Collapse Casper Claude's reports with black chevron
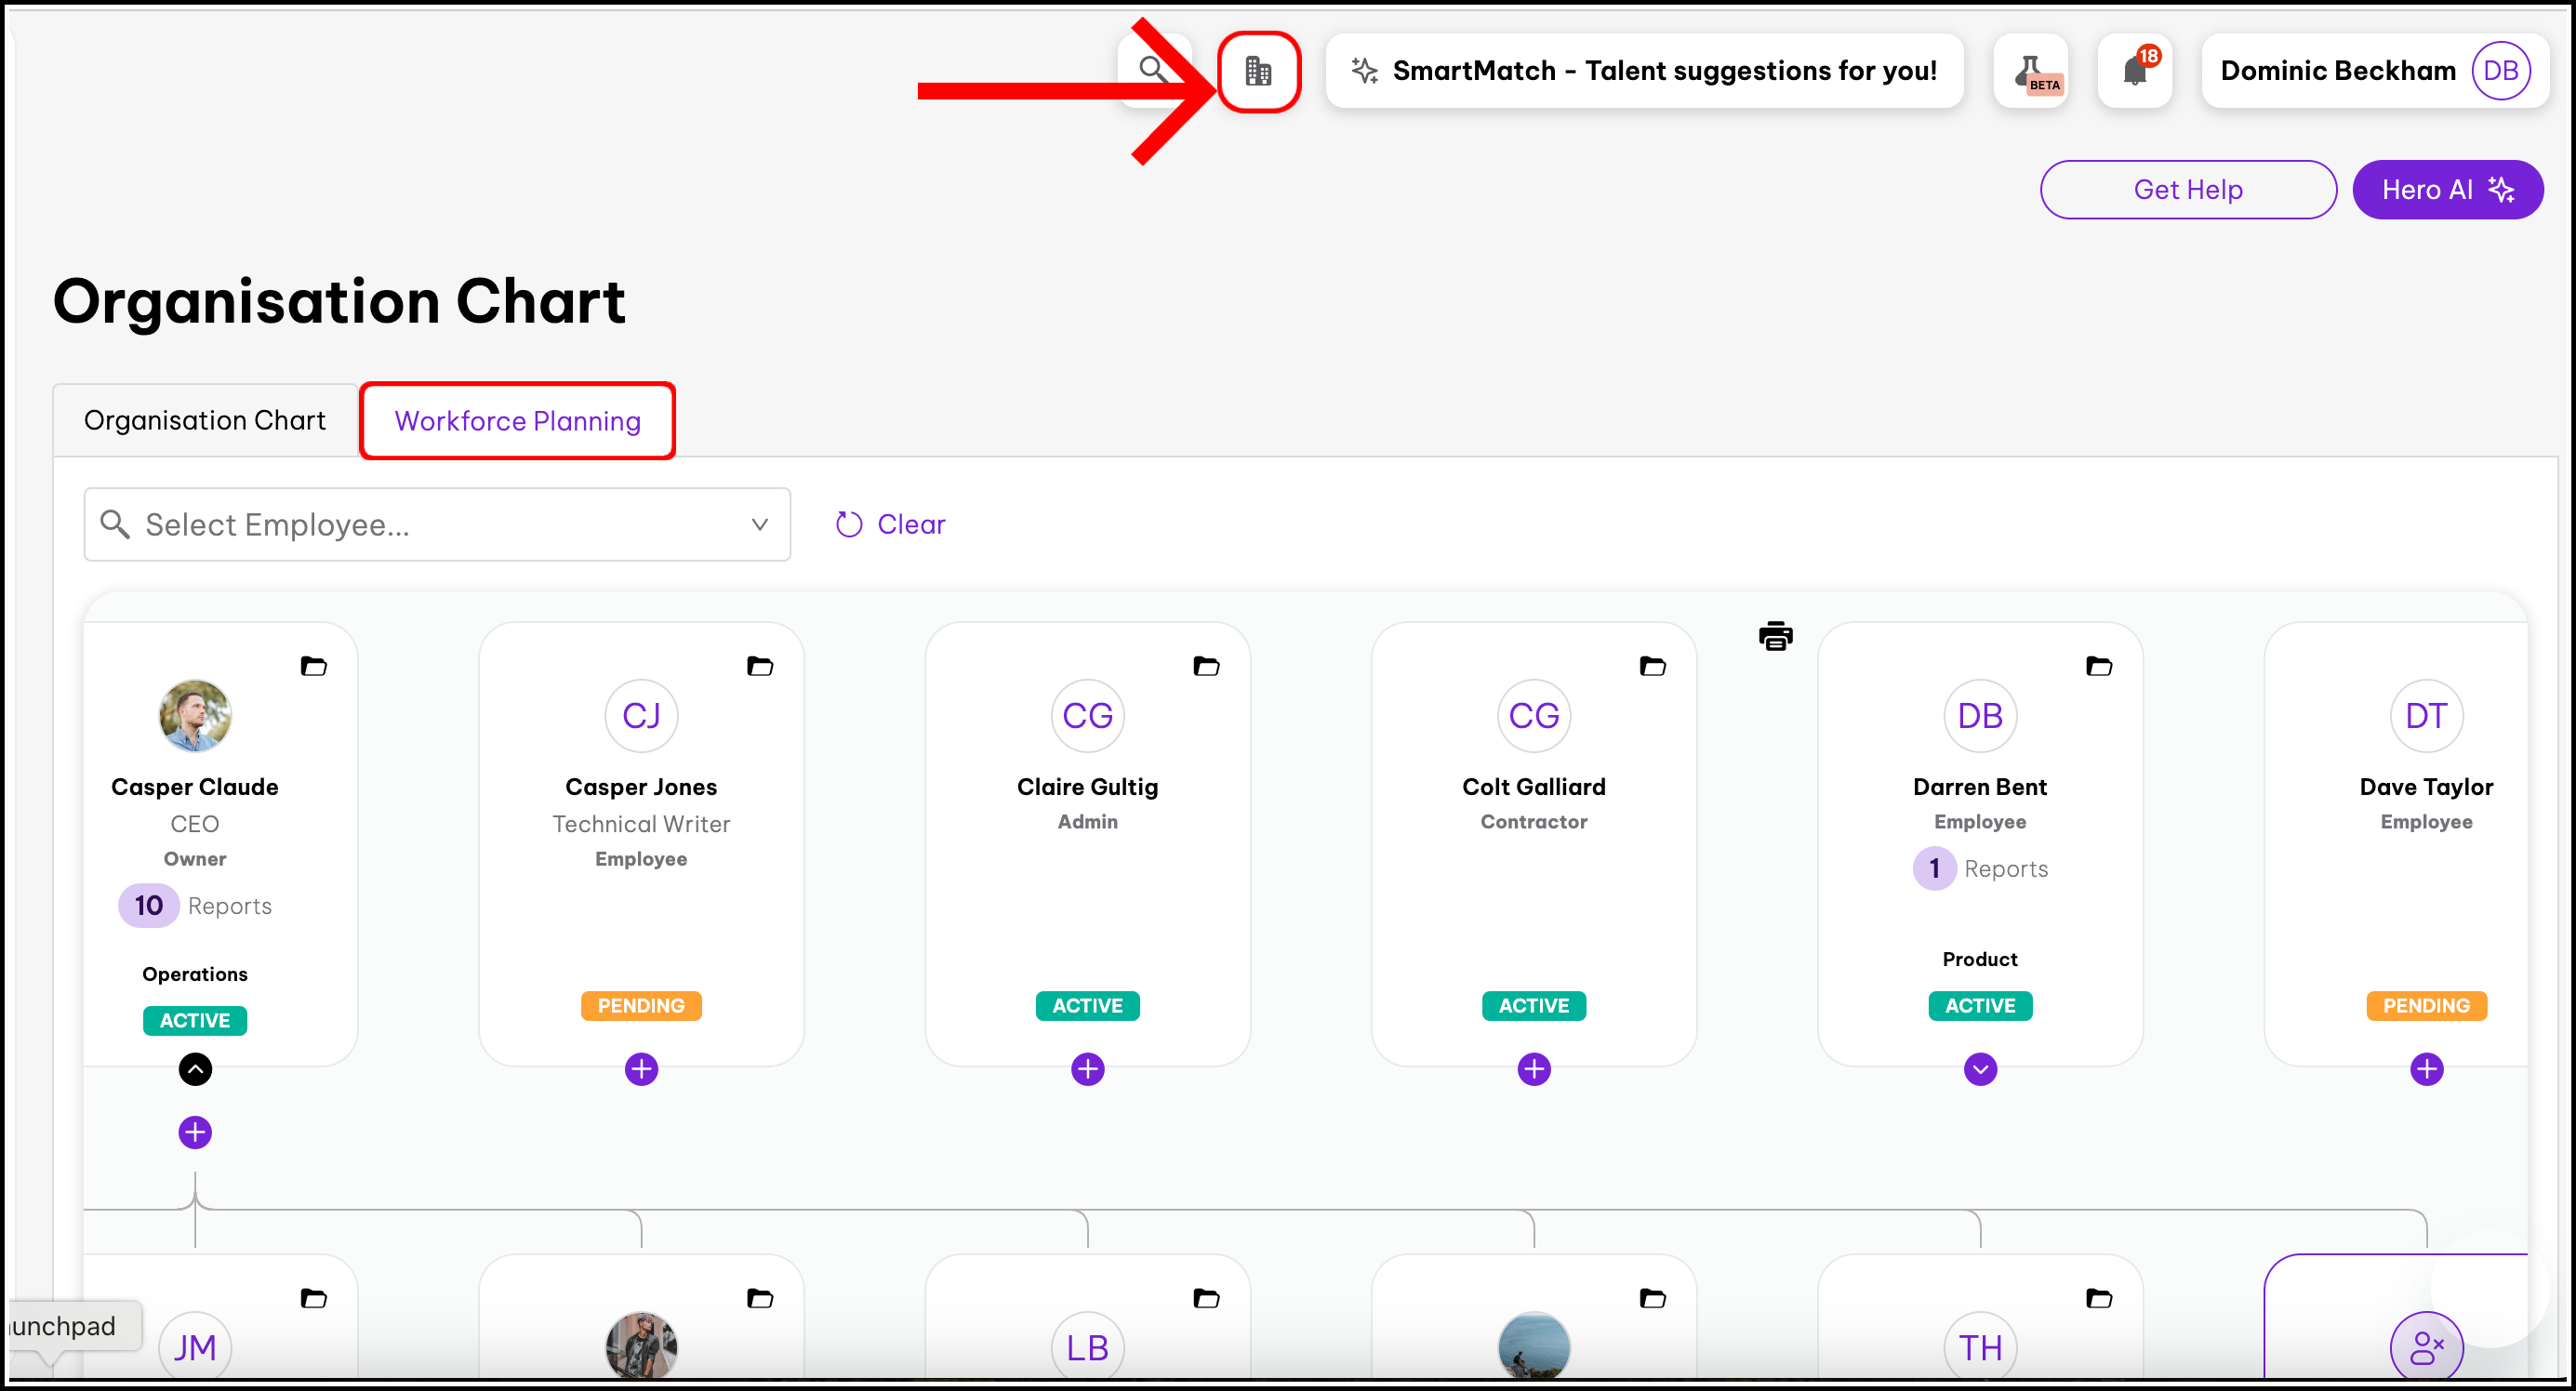 [x=195, y=1069]
